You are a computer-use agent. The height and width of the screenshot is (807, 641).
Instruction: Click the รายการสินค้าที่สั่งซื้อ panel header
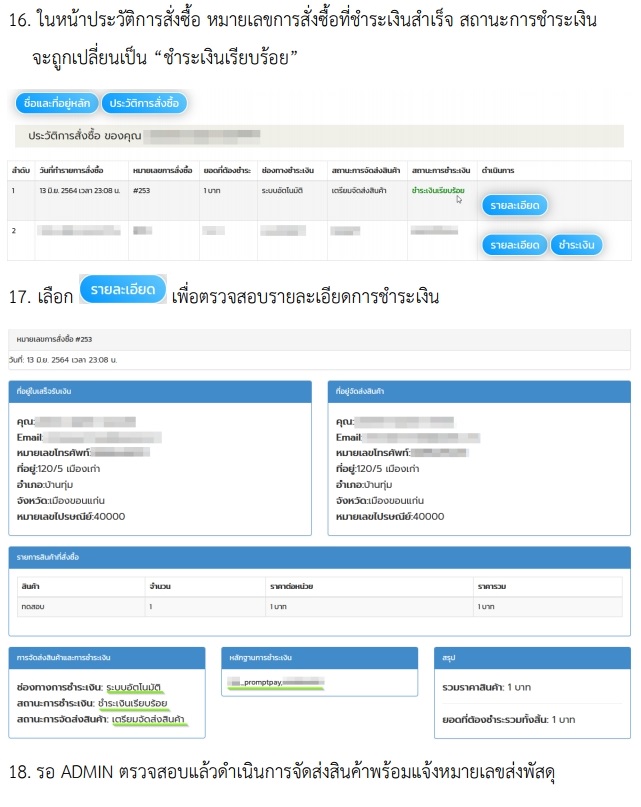319,555
